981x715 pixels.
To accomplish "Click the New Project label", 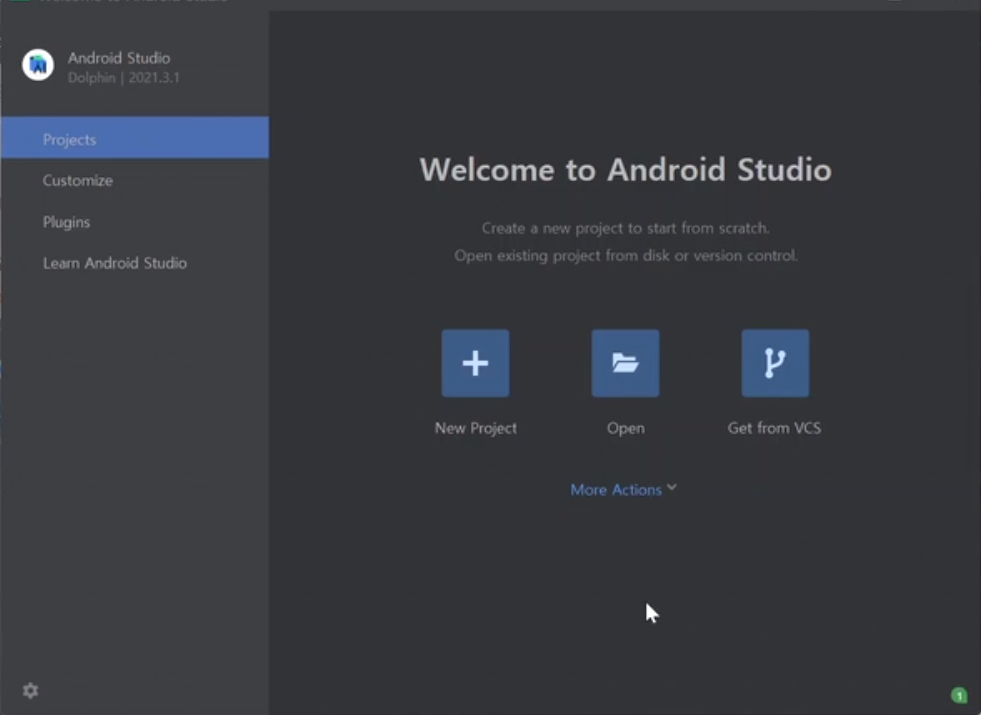I will [476, 428].
